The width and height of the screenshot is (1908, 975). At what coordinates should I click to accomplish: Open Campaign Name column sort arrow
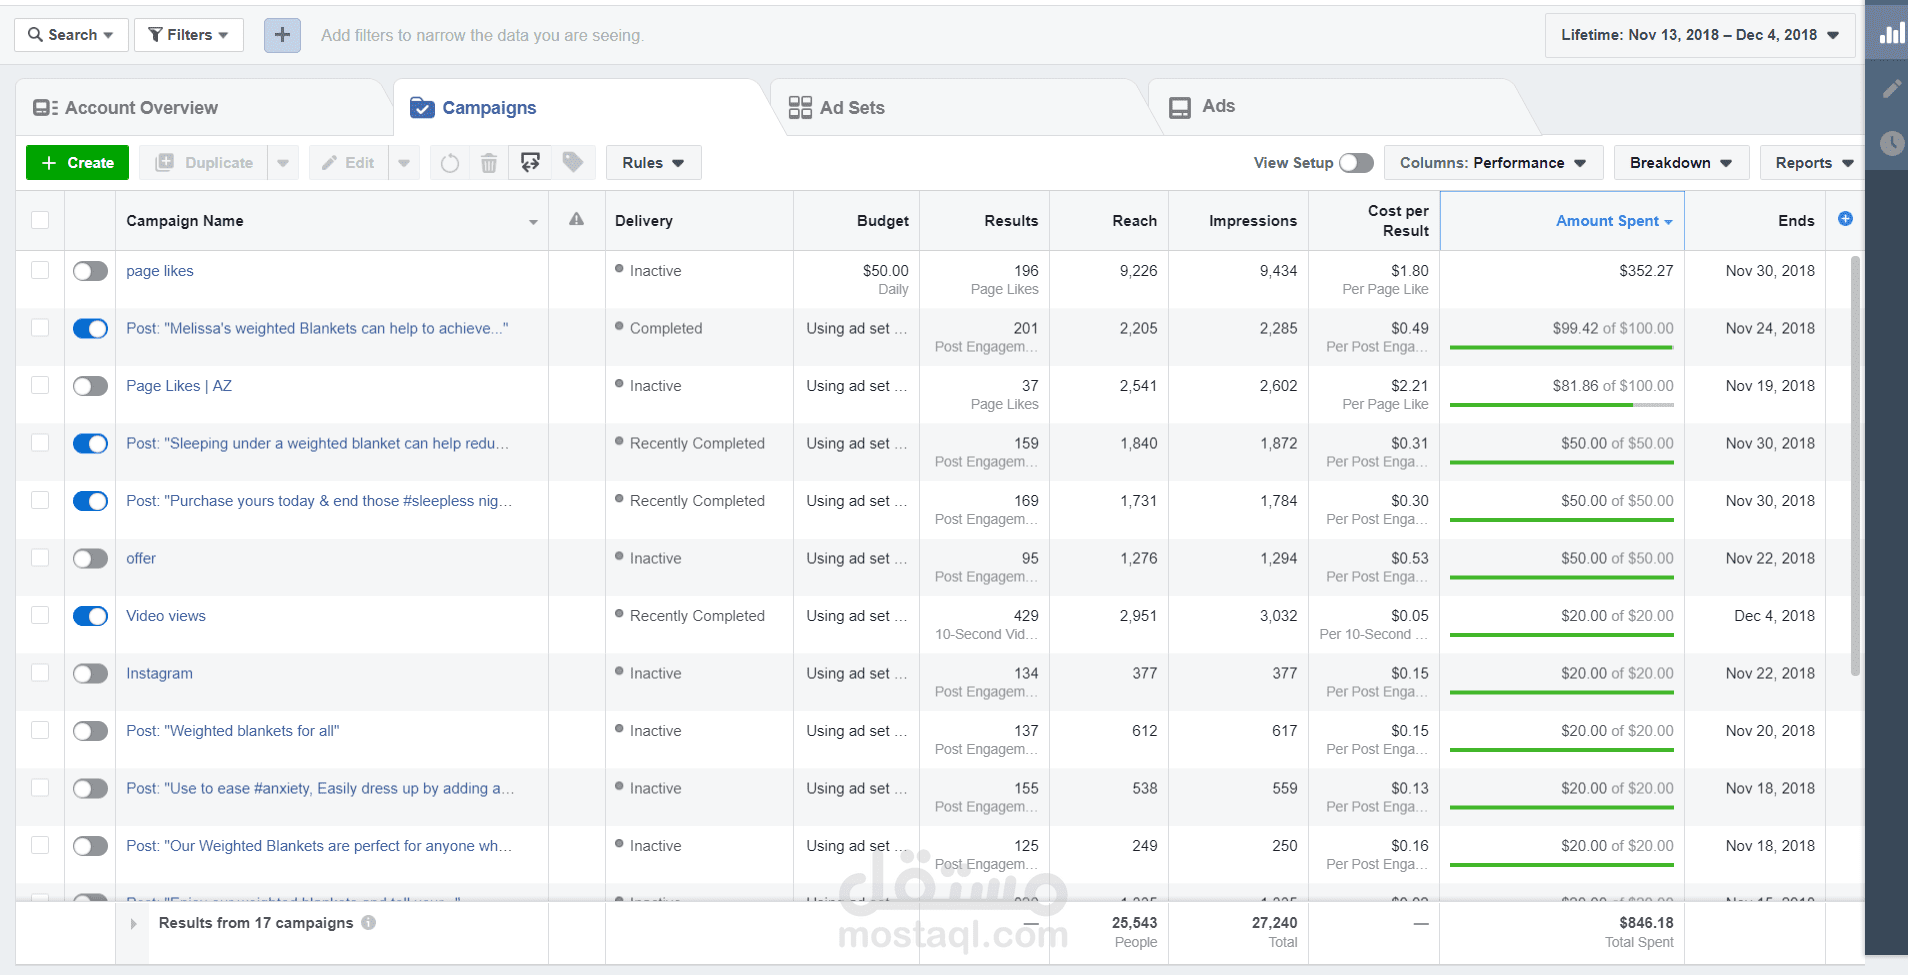click(x=533, y=222)
